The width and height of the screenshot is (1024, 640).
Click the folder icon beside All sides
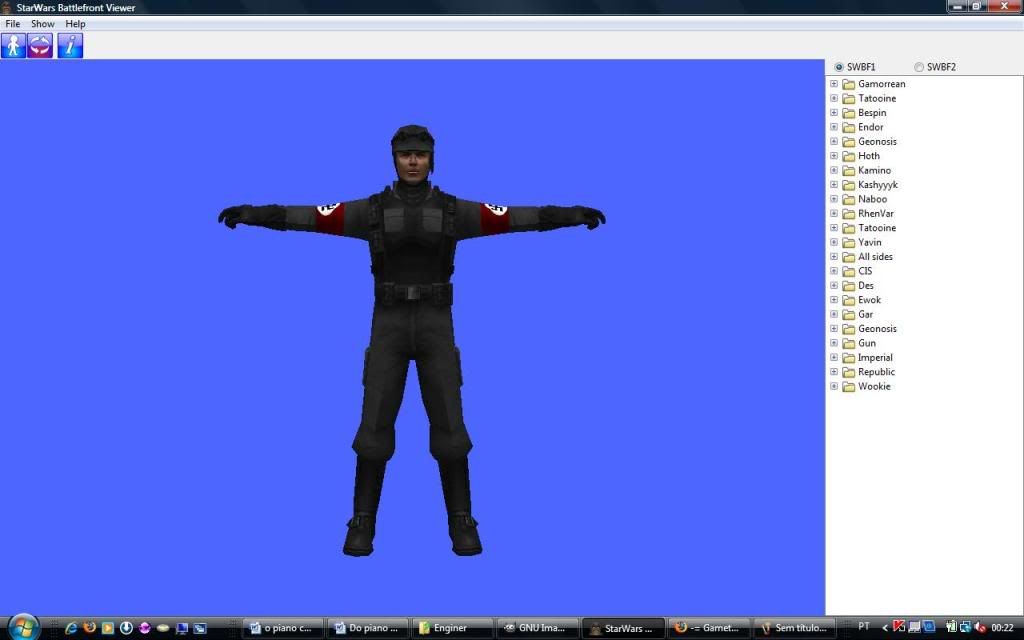(848, 257)
